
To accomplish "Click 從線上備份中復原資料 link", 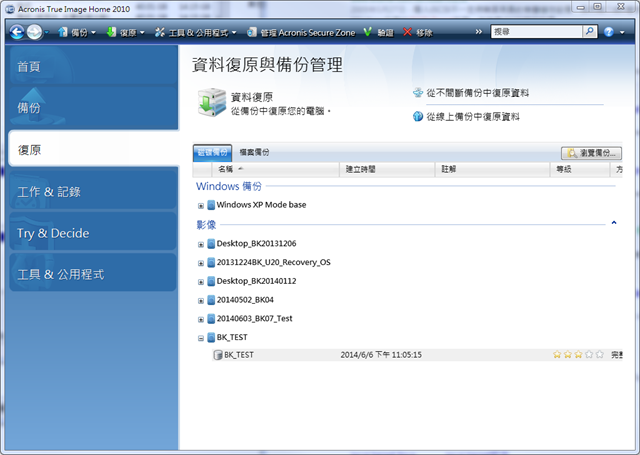I will [x=473, y=117].
